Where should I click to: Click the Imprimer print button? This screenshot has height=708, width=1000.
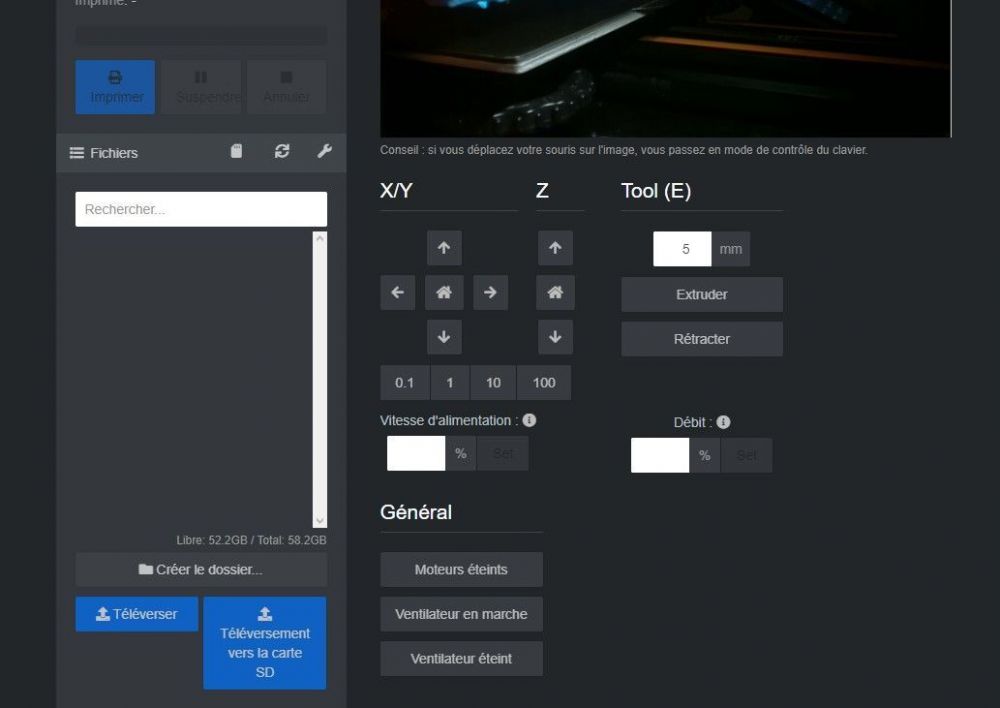tap(115, 87)
